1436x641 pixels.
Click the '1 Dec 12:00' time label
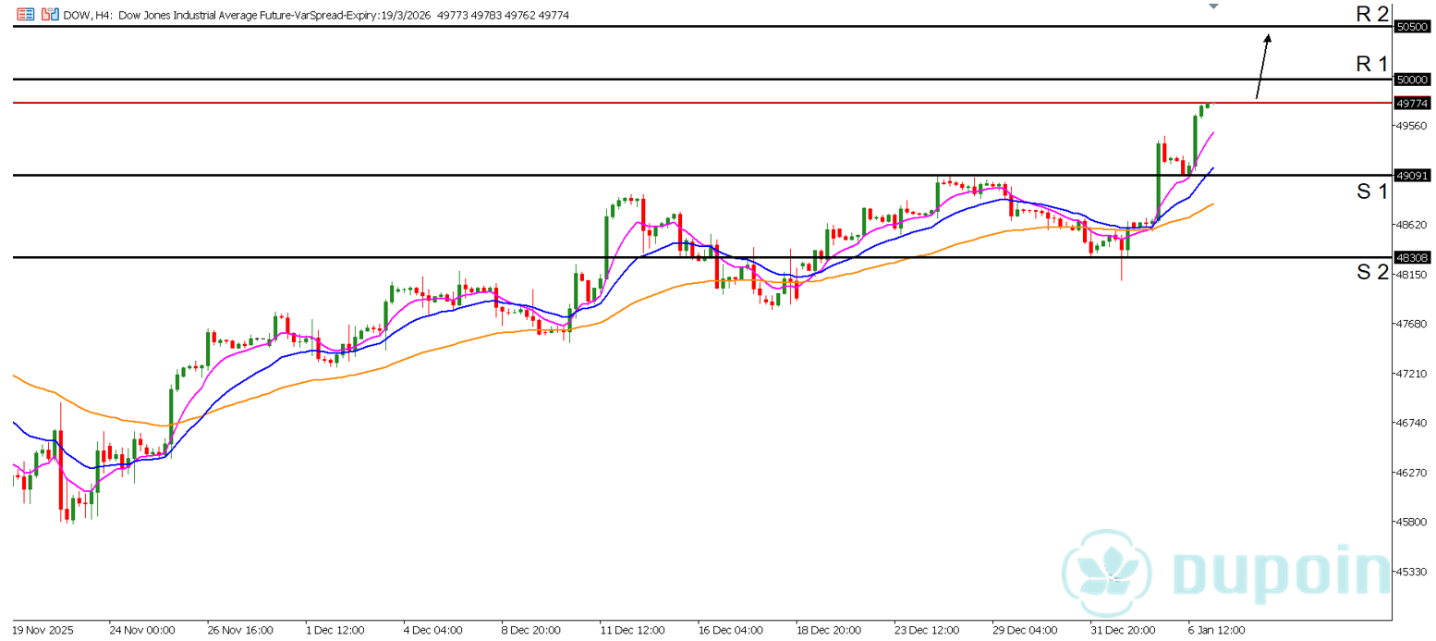(x=337, y=631)
